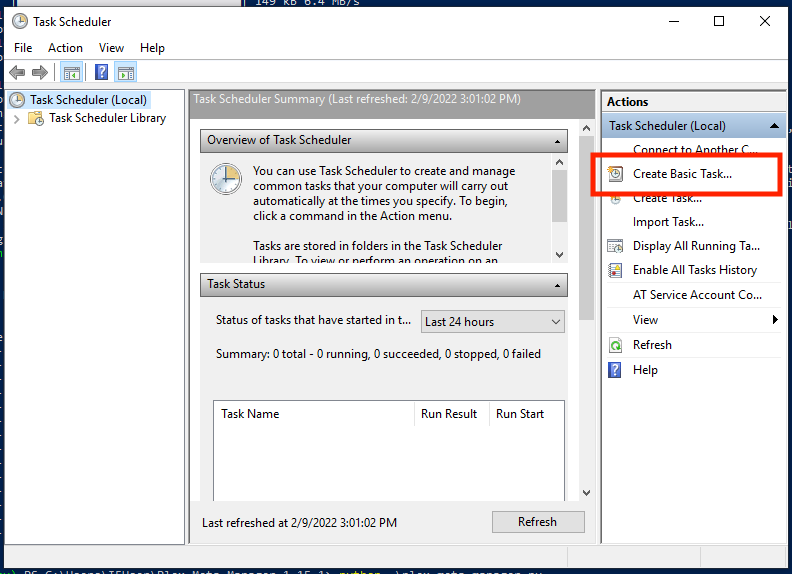The width and height of the screenshot is (792, 574).
Task: Click the green Refresh icon in Actions
Action: pyautogui.click(x=615, y=345)
